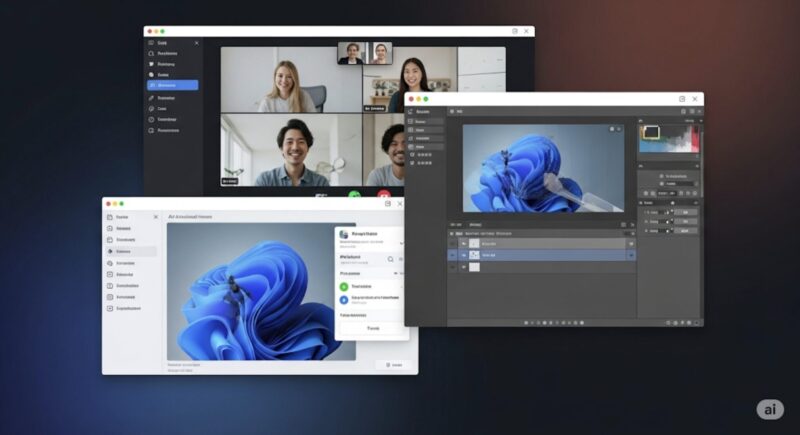Select the denim-shirt man's video tile
This screenshot has width=800, height=435.
[x=291, y=150]
